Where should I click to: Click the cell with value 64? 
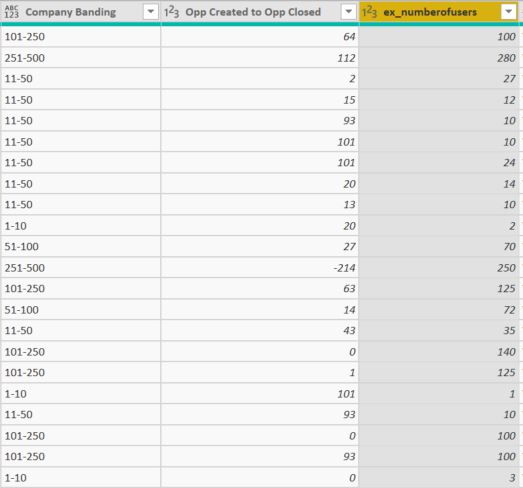[260, 37]
